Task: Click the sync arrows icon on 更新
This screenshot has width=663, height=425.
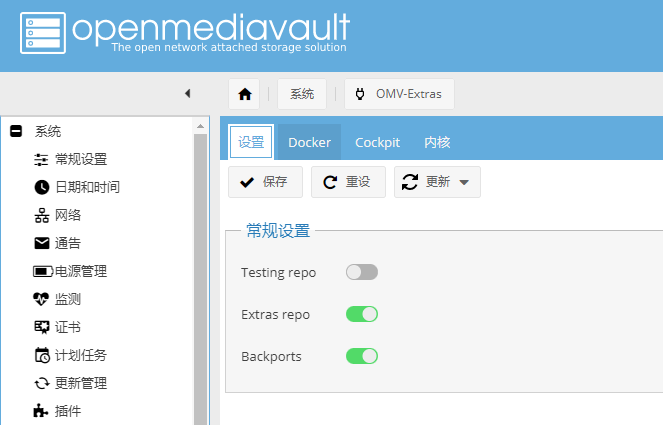Action: [410, 182]
